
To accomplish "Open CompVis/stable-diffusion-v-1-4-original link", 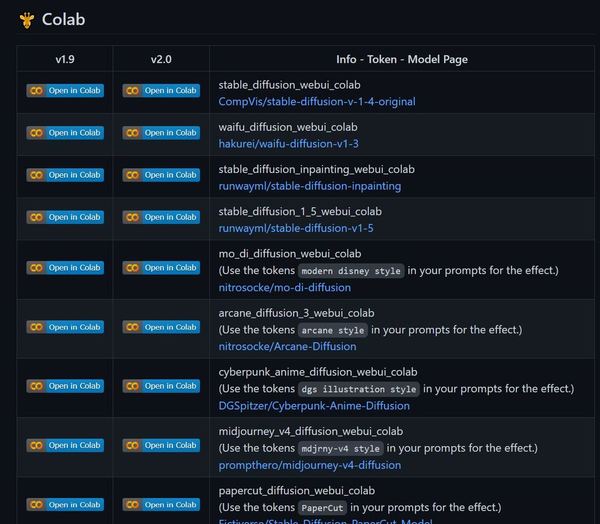I will point(317,102).
